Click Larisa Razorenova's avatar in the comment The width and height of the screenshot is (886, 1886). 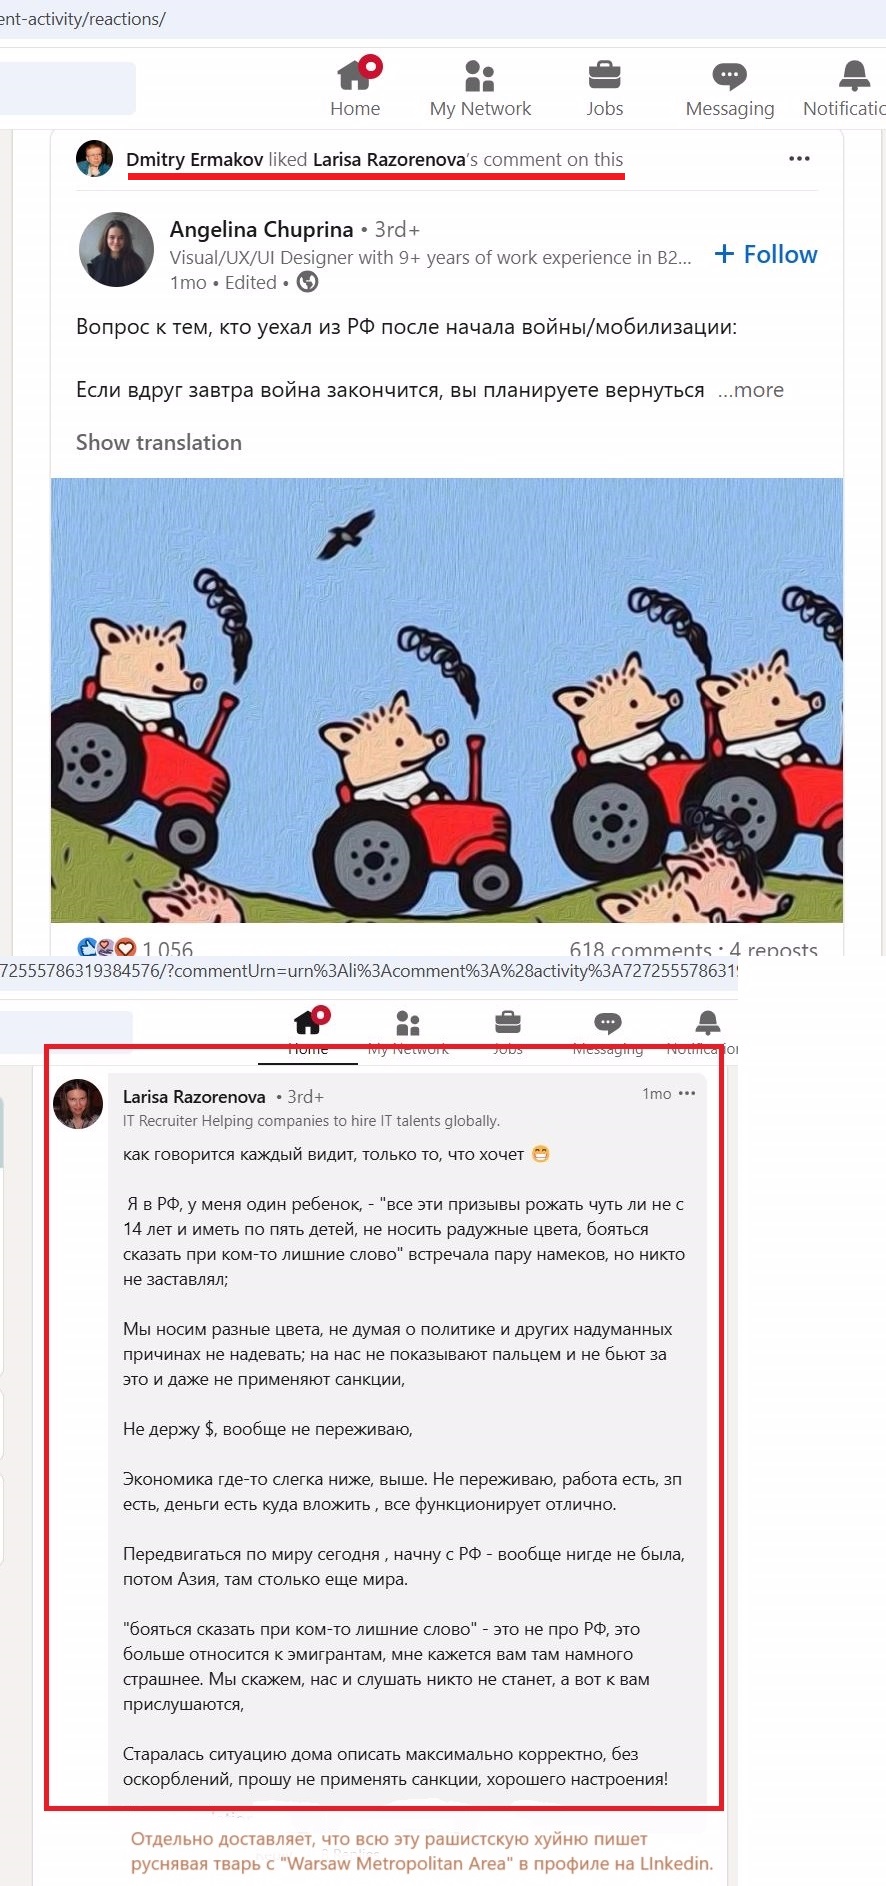pos(78,1104)
